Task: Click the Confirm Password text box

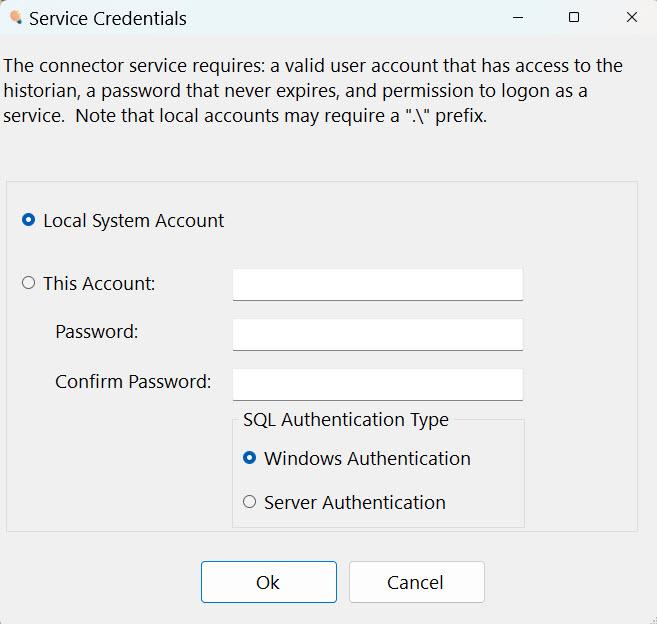Action: point(378,384)
